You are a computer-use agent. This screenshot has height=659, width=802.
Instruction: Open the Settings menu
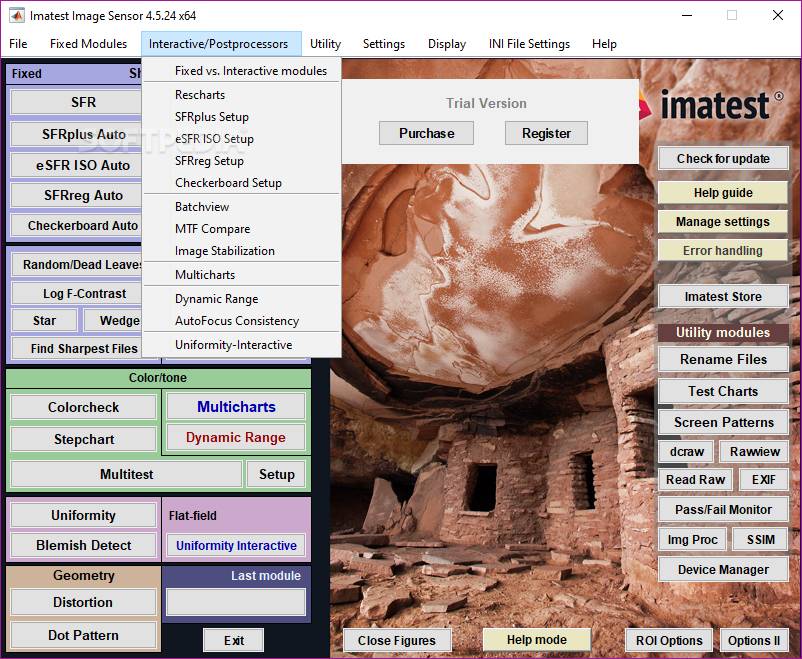(x=384, y=44)
